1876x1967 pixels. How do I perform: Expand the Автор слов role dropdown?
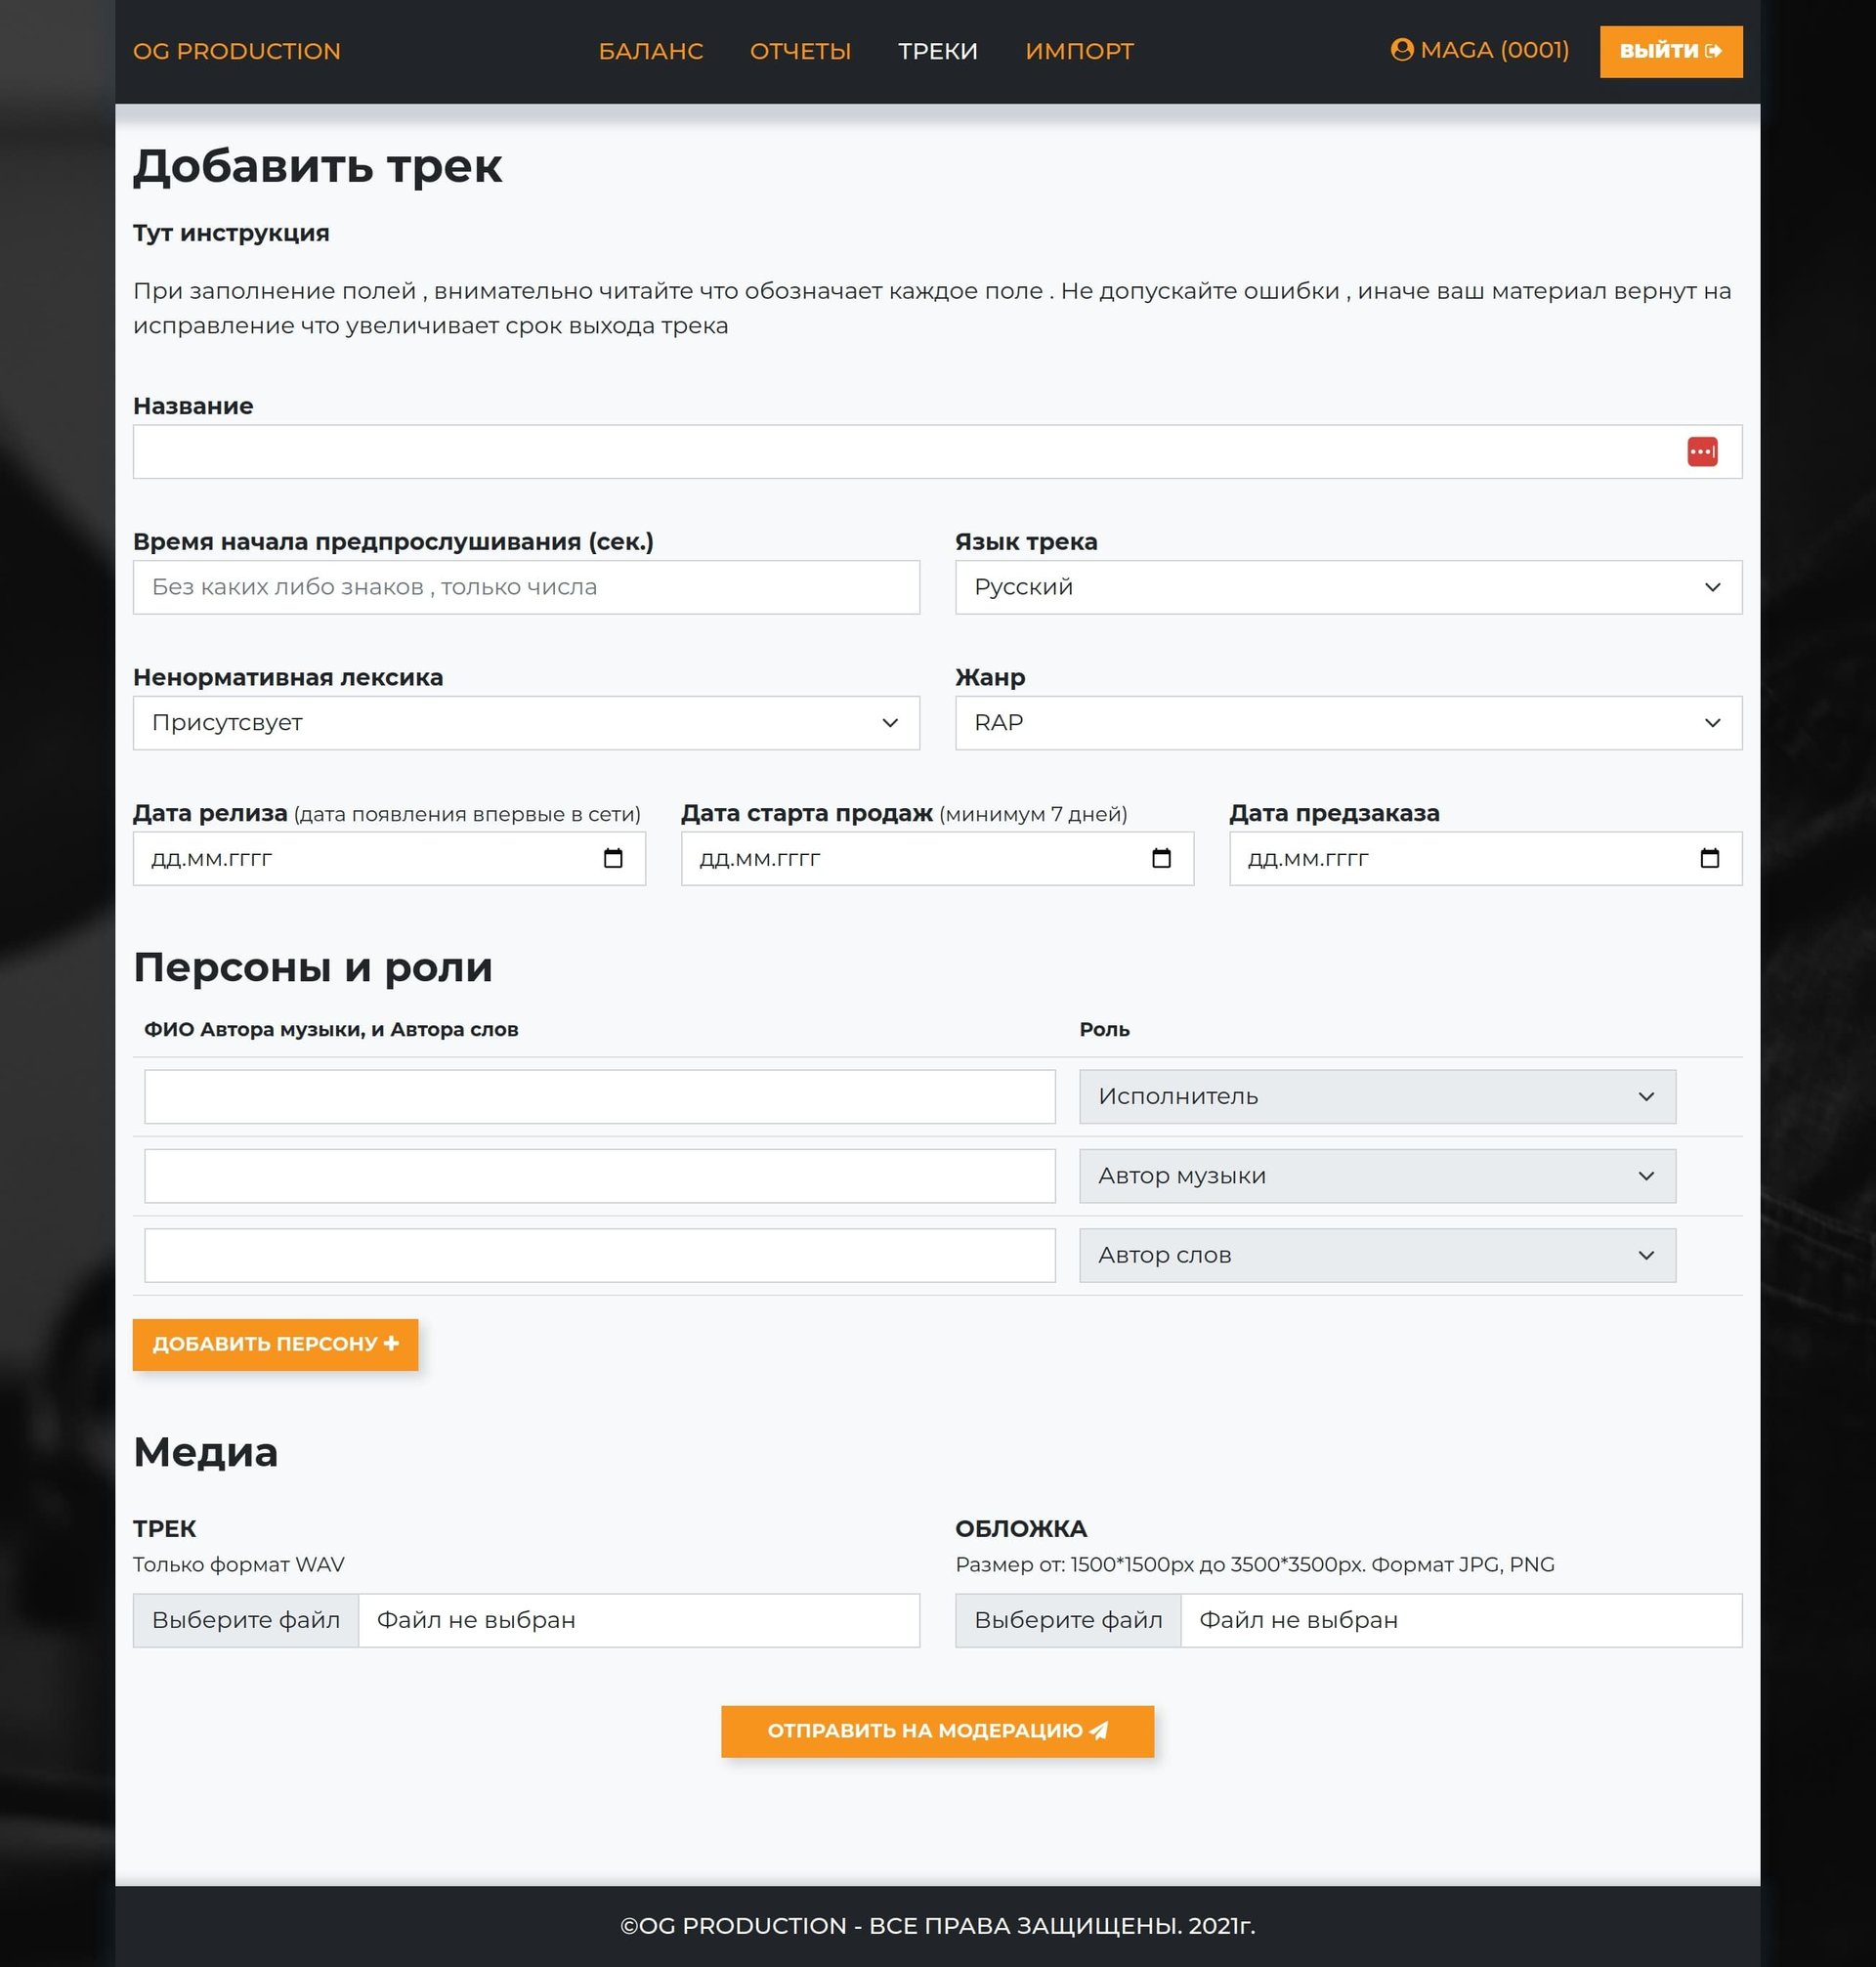tap(1377, 1255)
